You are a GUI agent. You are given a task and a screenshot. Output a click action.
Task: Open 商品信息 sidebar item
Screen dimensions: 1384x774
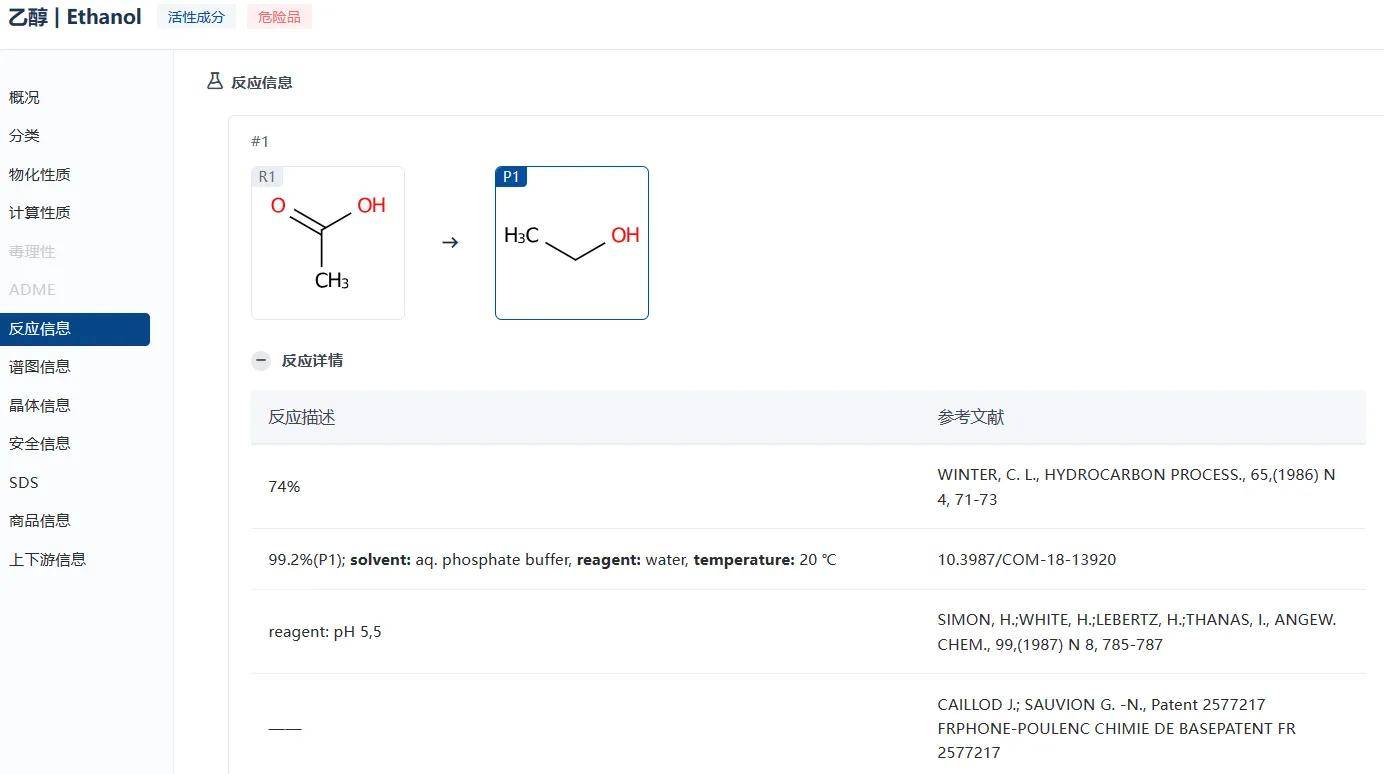(x=40, y=521)
